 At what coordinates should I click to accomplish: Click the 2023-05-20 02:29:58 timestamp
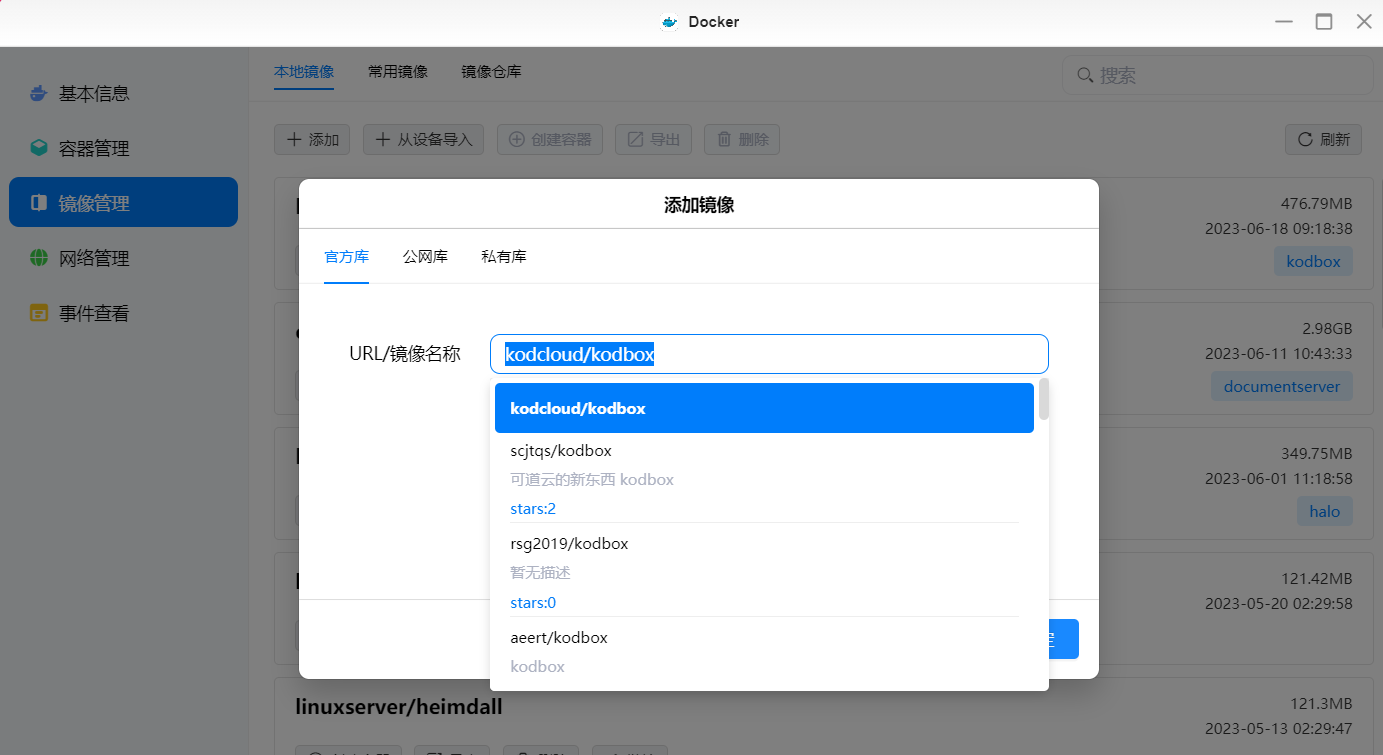pos(1279,604)
